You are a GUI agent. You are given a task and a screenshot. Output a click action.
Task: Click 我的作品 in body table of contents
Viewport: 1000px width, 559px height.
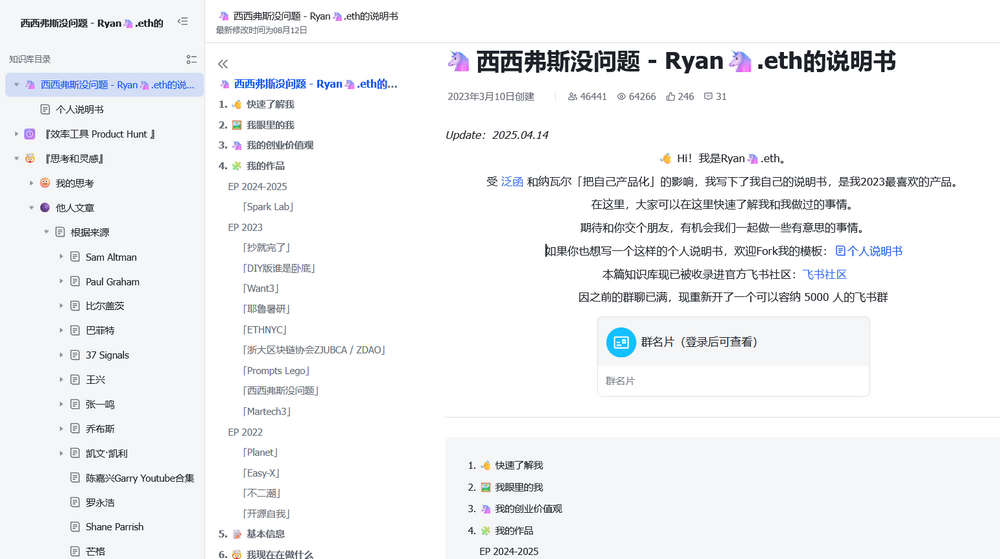513,530
